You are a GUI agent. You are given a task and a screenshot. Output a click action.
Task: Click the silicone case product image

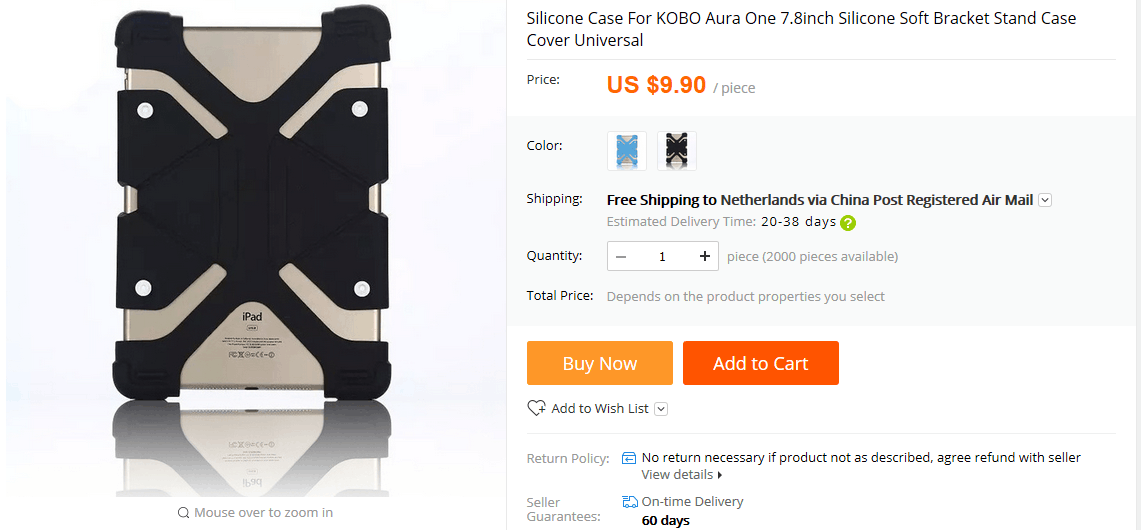253,220
